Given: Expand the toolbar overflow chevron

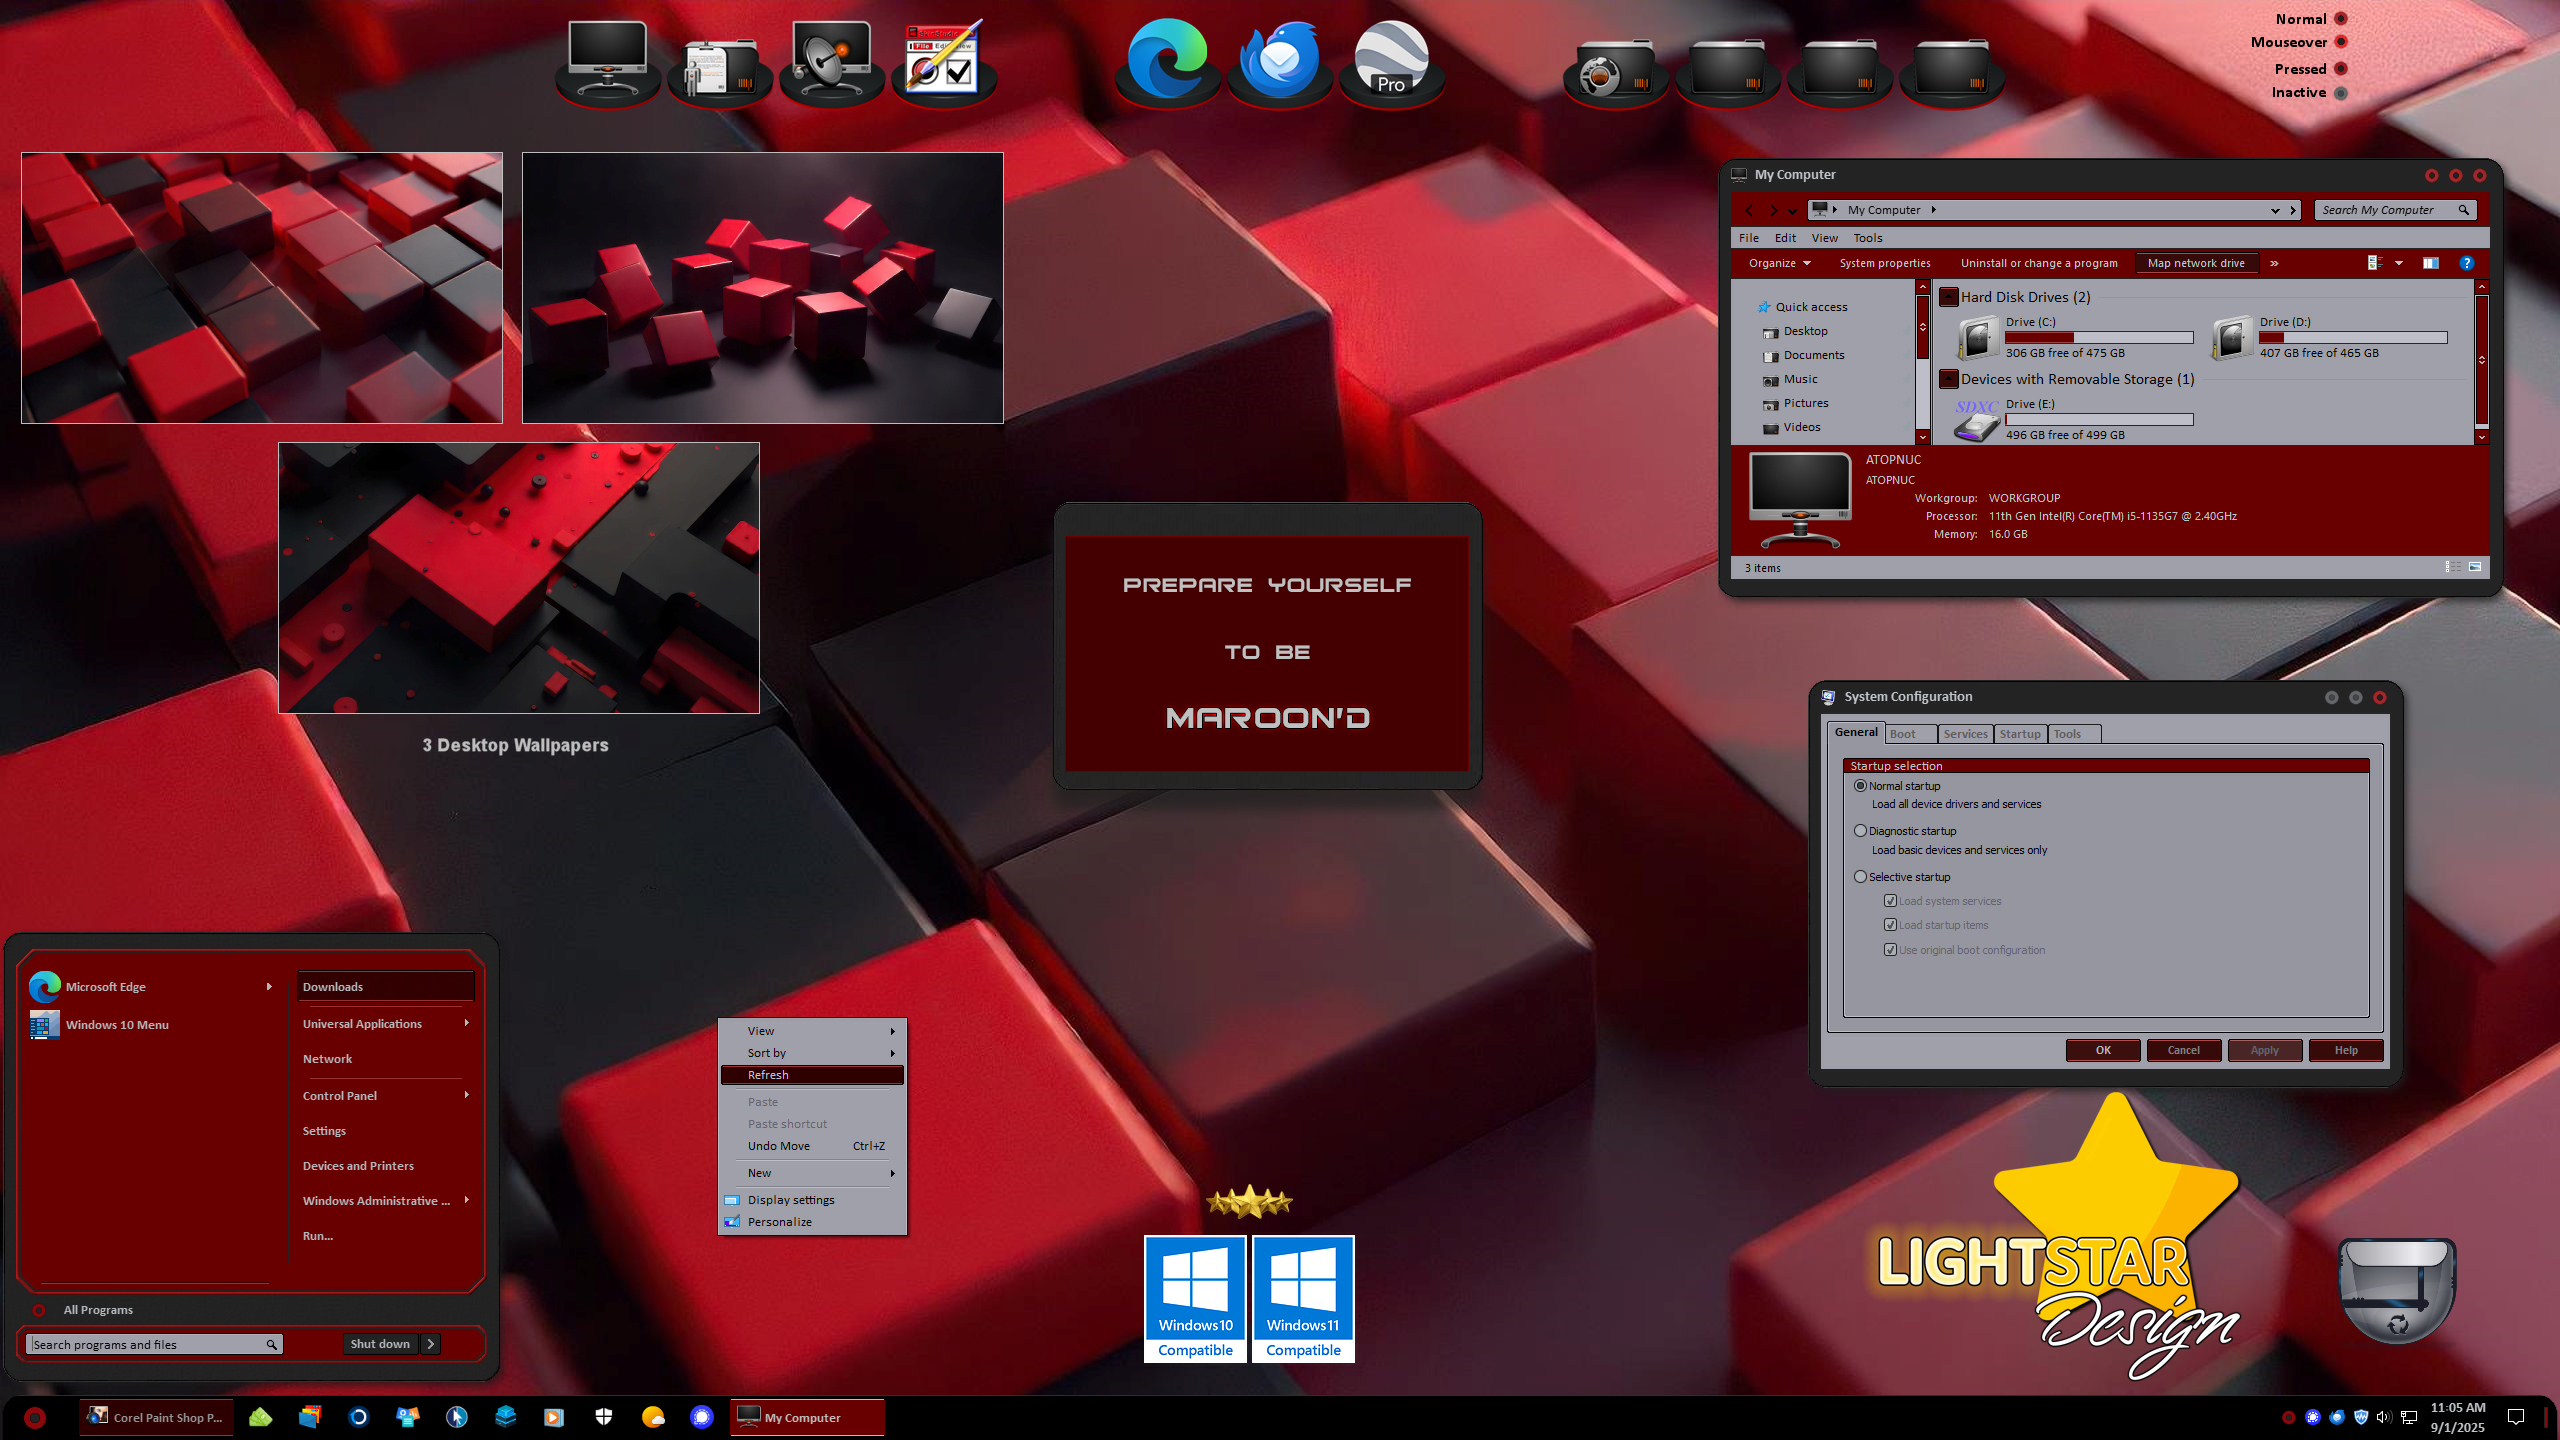Looking at the screenshot, I should 2274,263.
